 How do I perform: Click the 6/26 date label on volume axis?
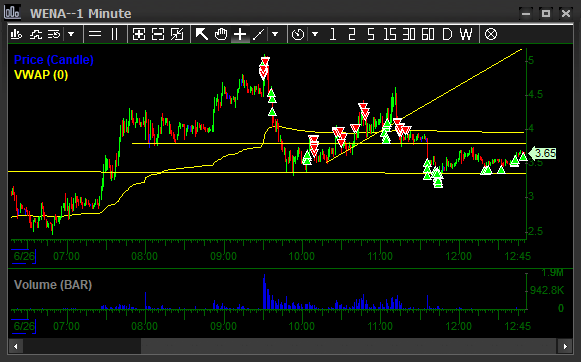[x=24, y=326]
